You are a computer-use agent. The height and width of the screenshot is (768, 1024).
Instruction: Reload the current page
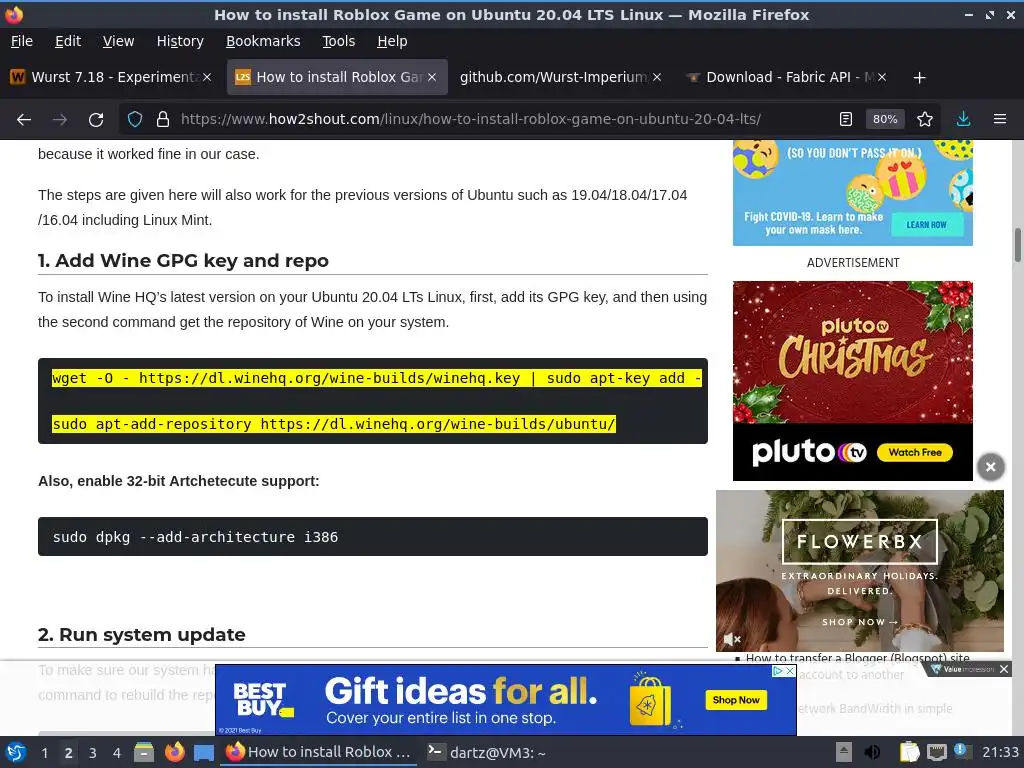point(96,120)
